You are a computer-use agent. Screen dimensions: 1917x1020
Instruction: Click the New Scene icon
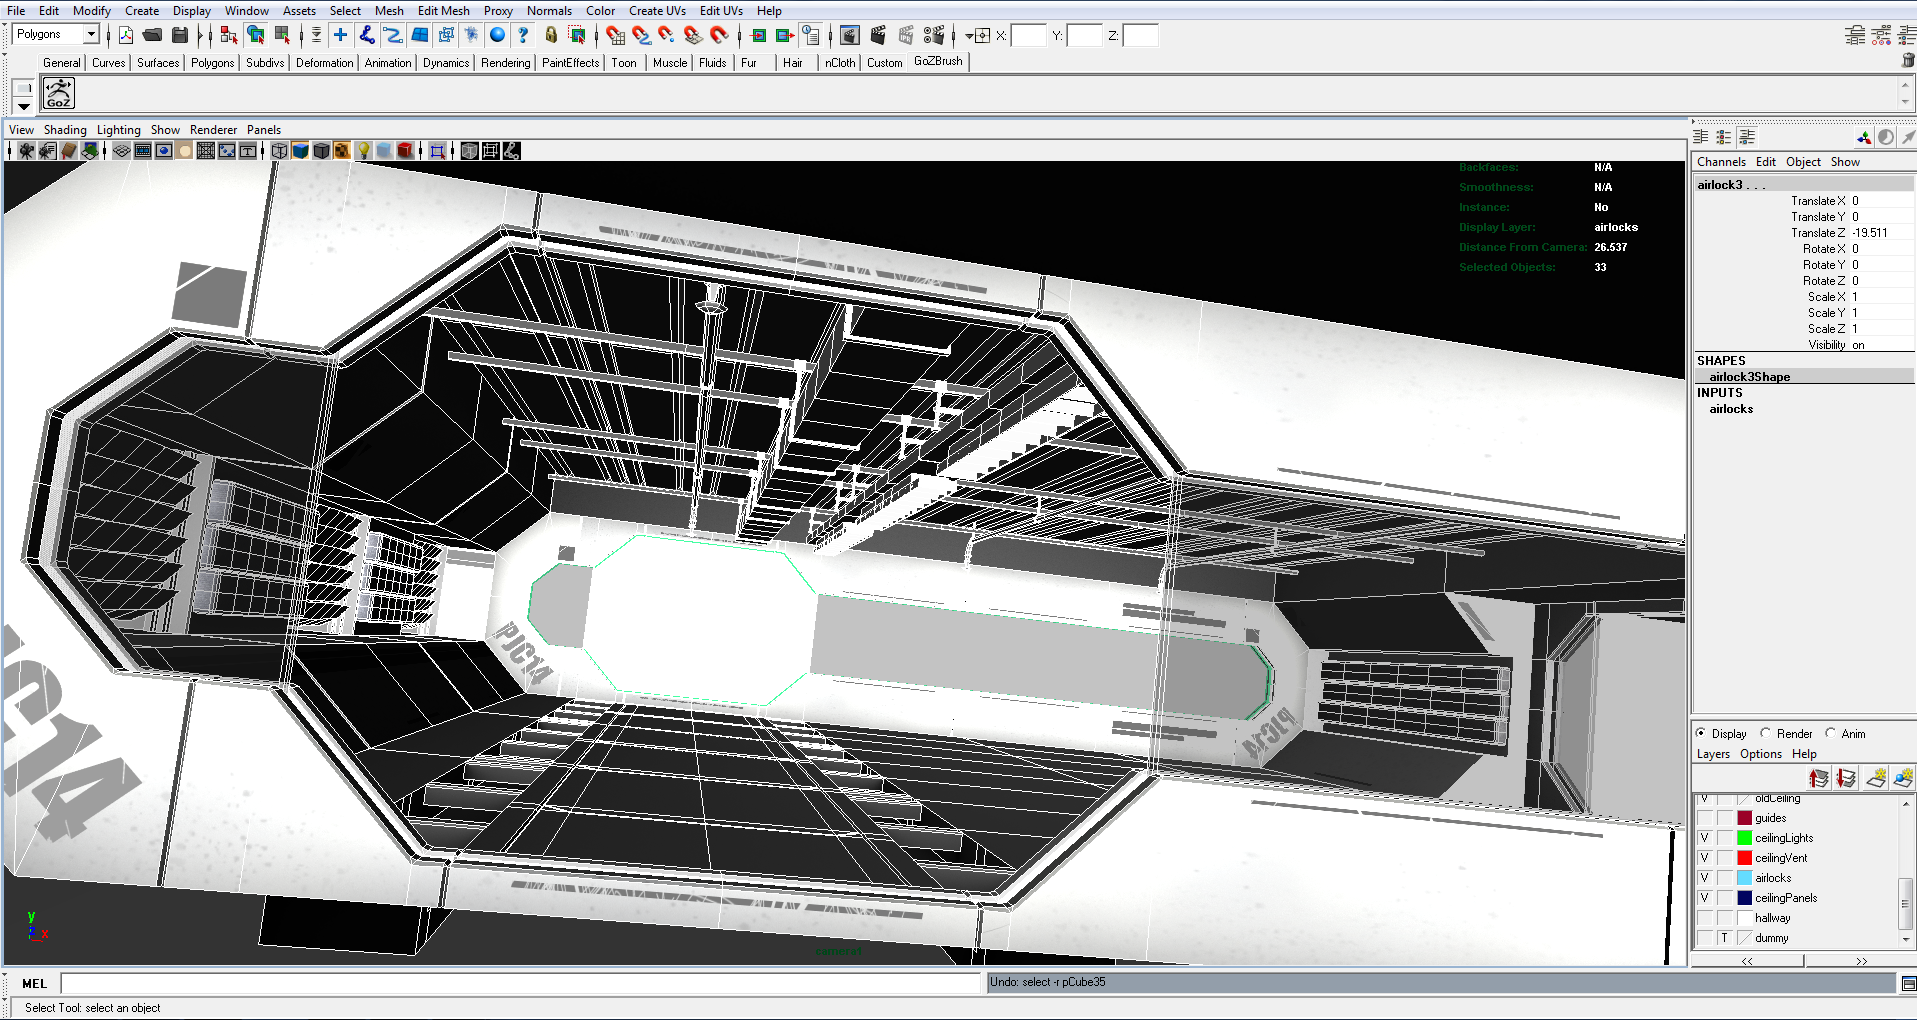(x=126, y=36)
